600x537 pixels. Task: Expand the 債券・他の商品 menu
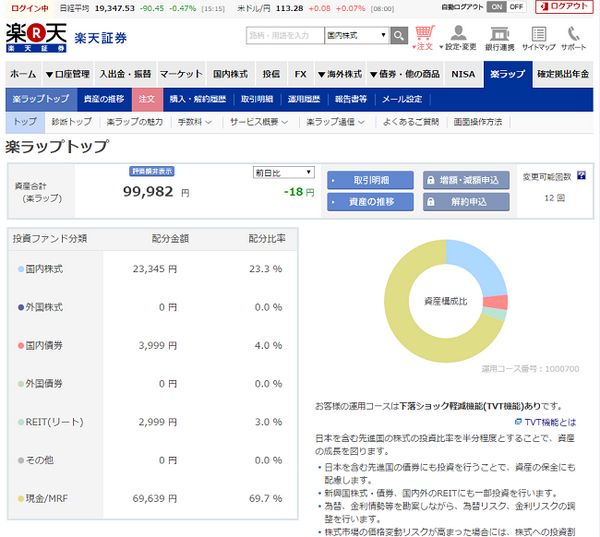pos(405,74)
